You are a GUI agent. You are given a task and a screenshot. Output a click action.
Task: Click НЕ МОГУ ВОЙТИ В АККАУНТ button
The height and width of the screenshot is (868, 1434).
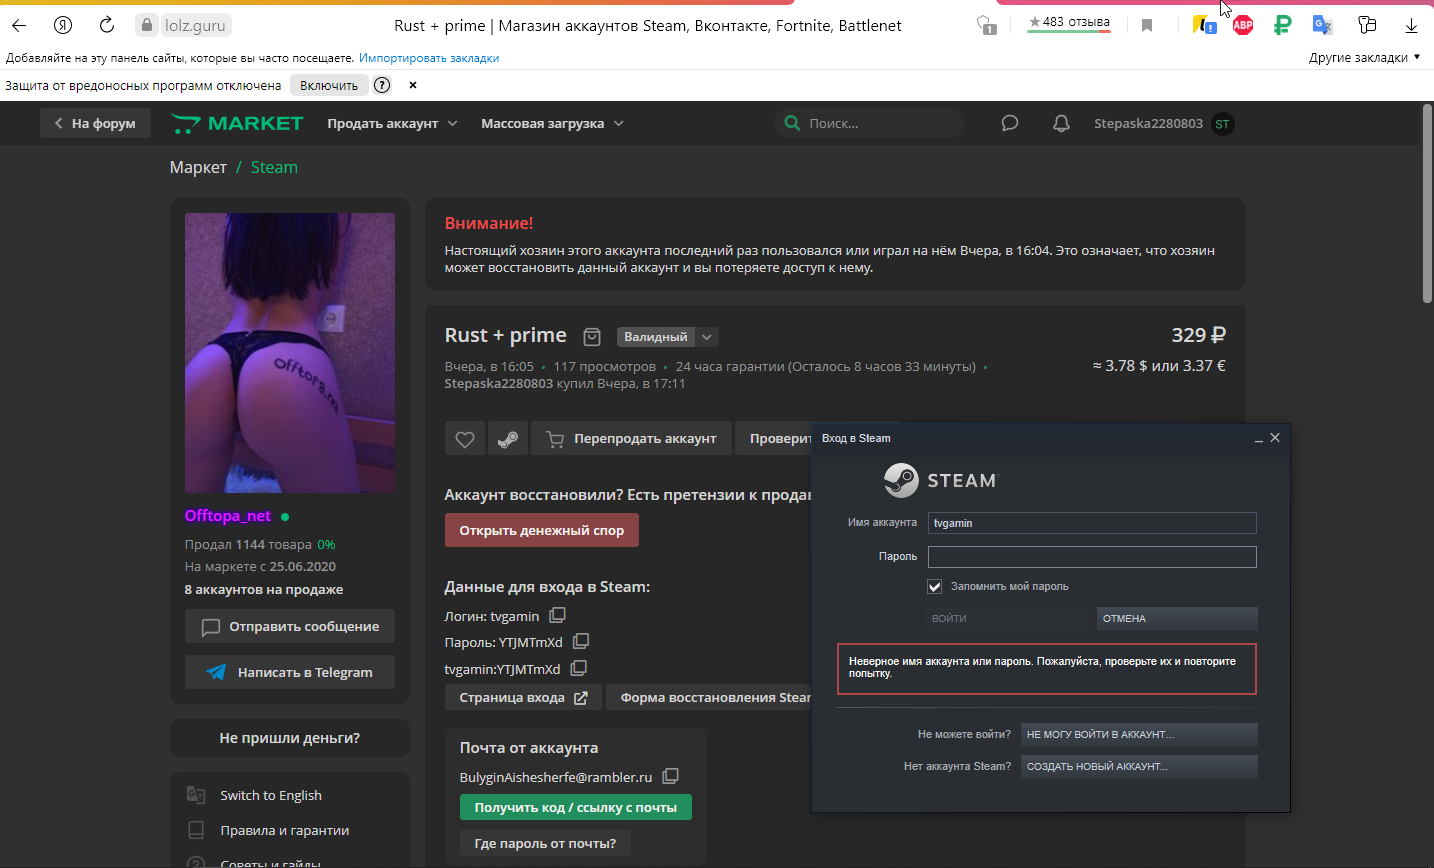(1139, 734)
